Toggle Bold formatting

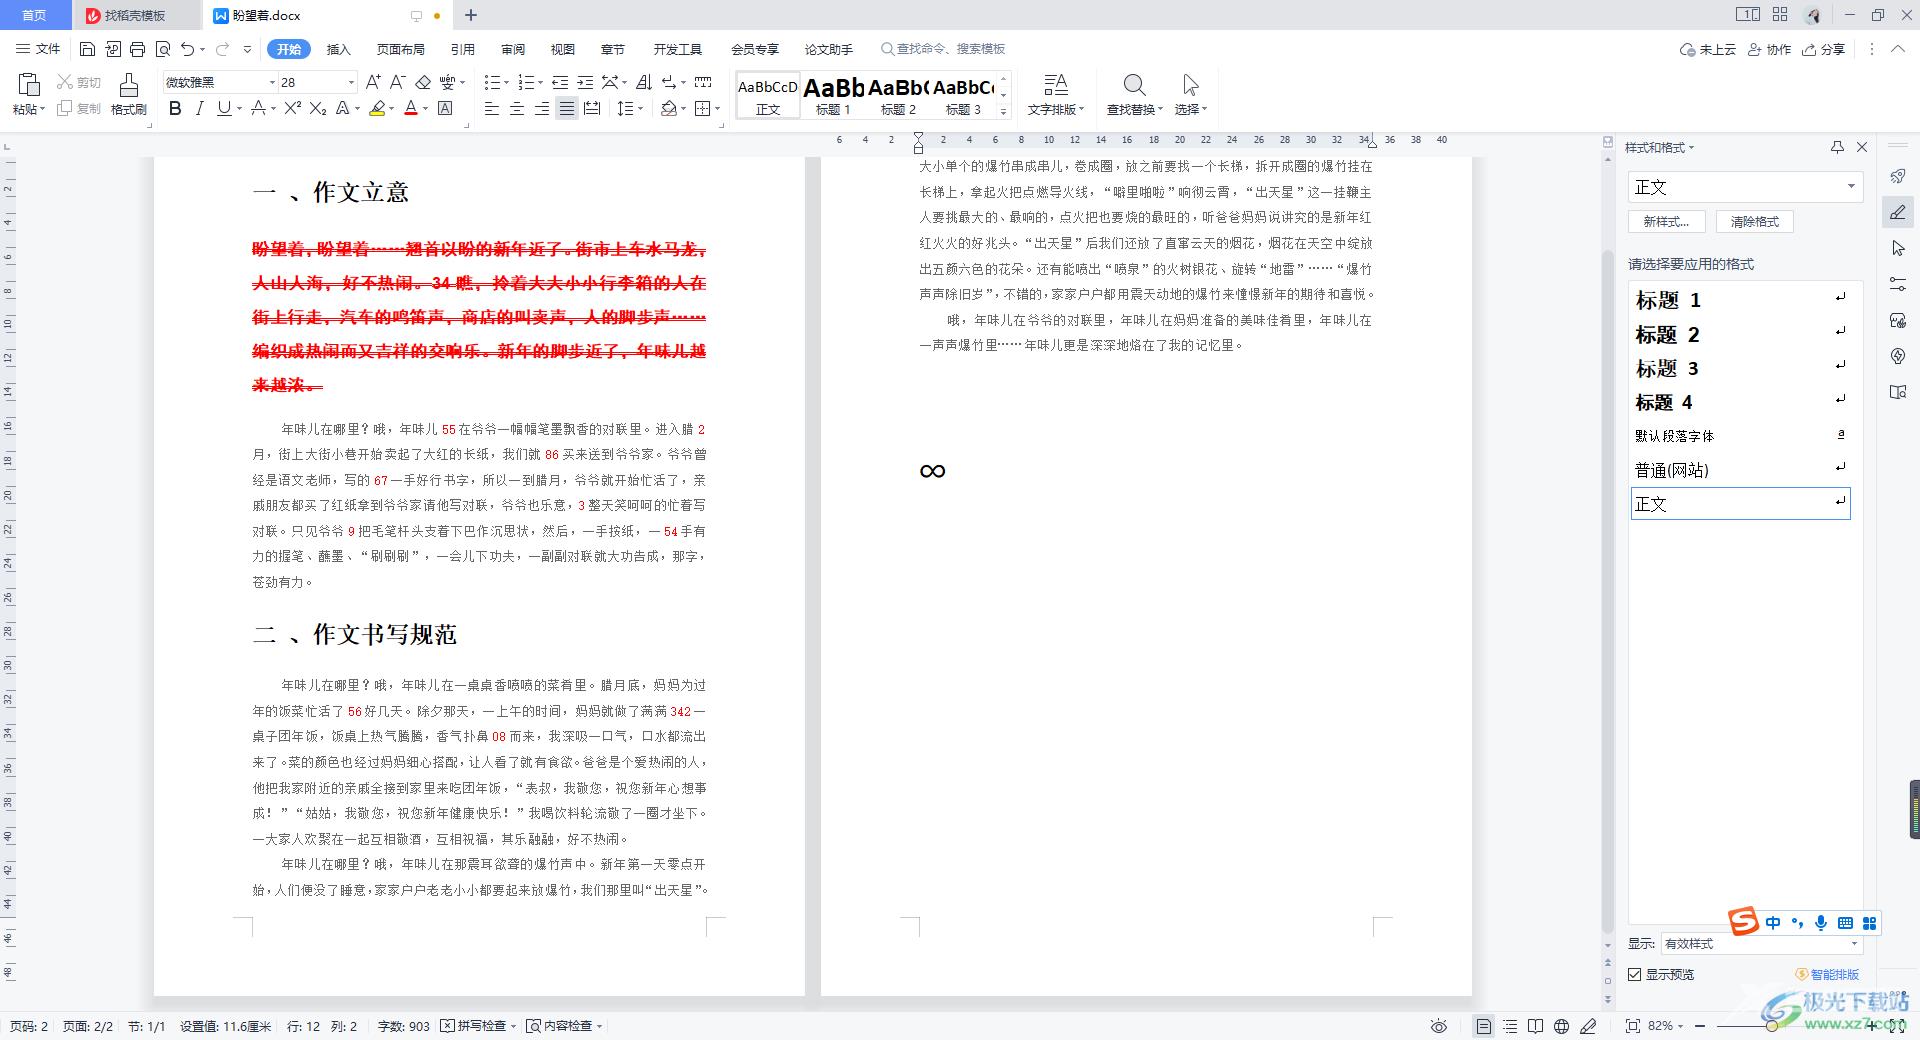pos(175,108)
